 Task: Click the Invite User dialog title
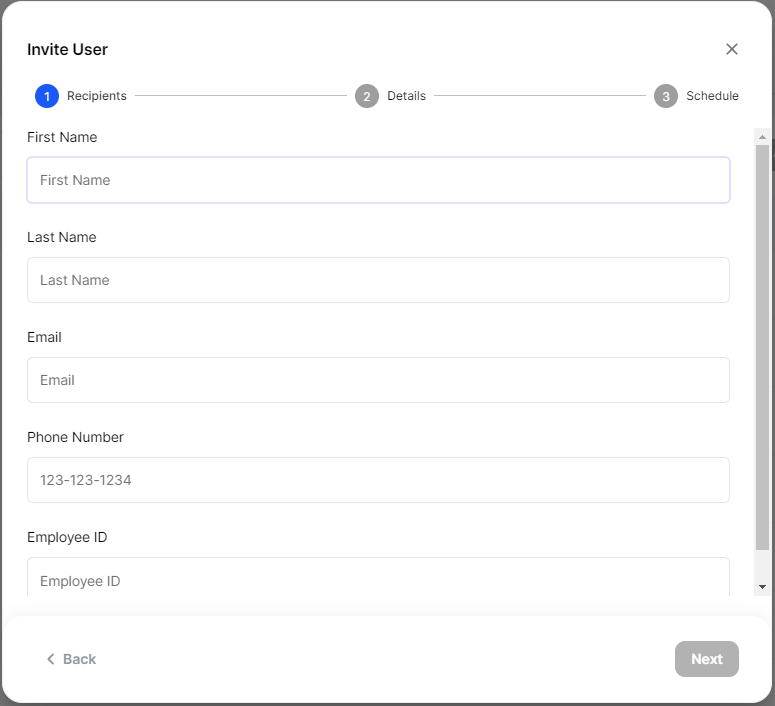[67, 49]
